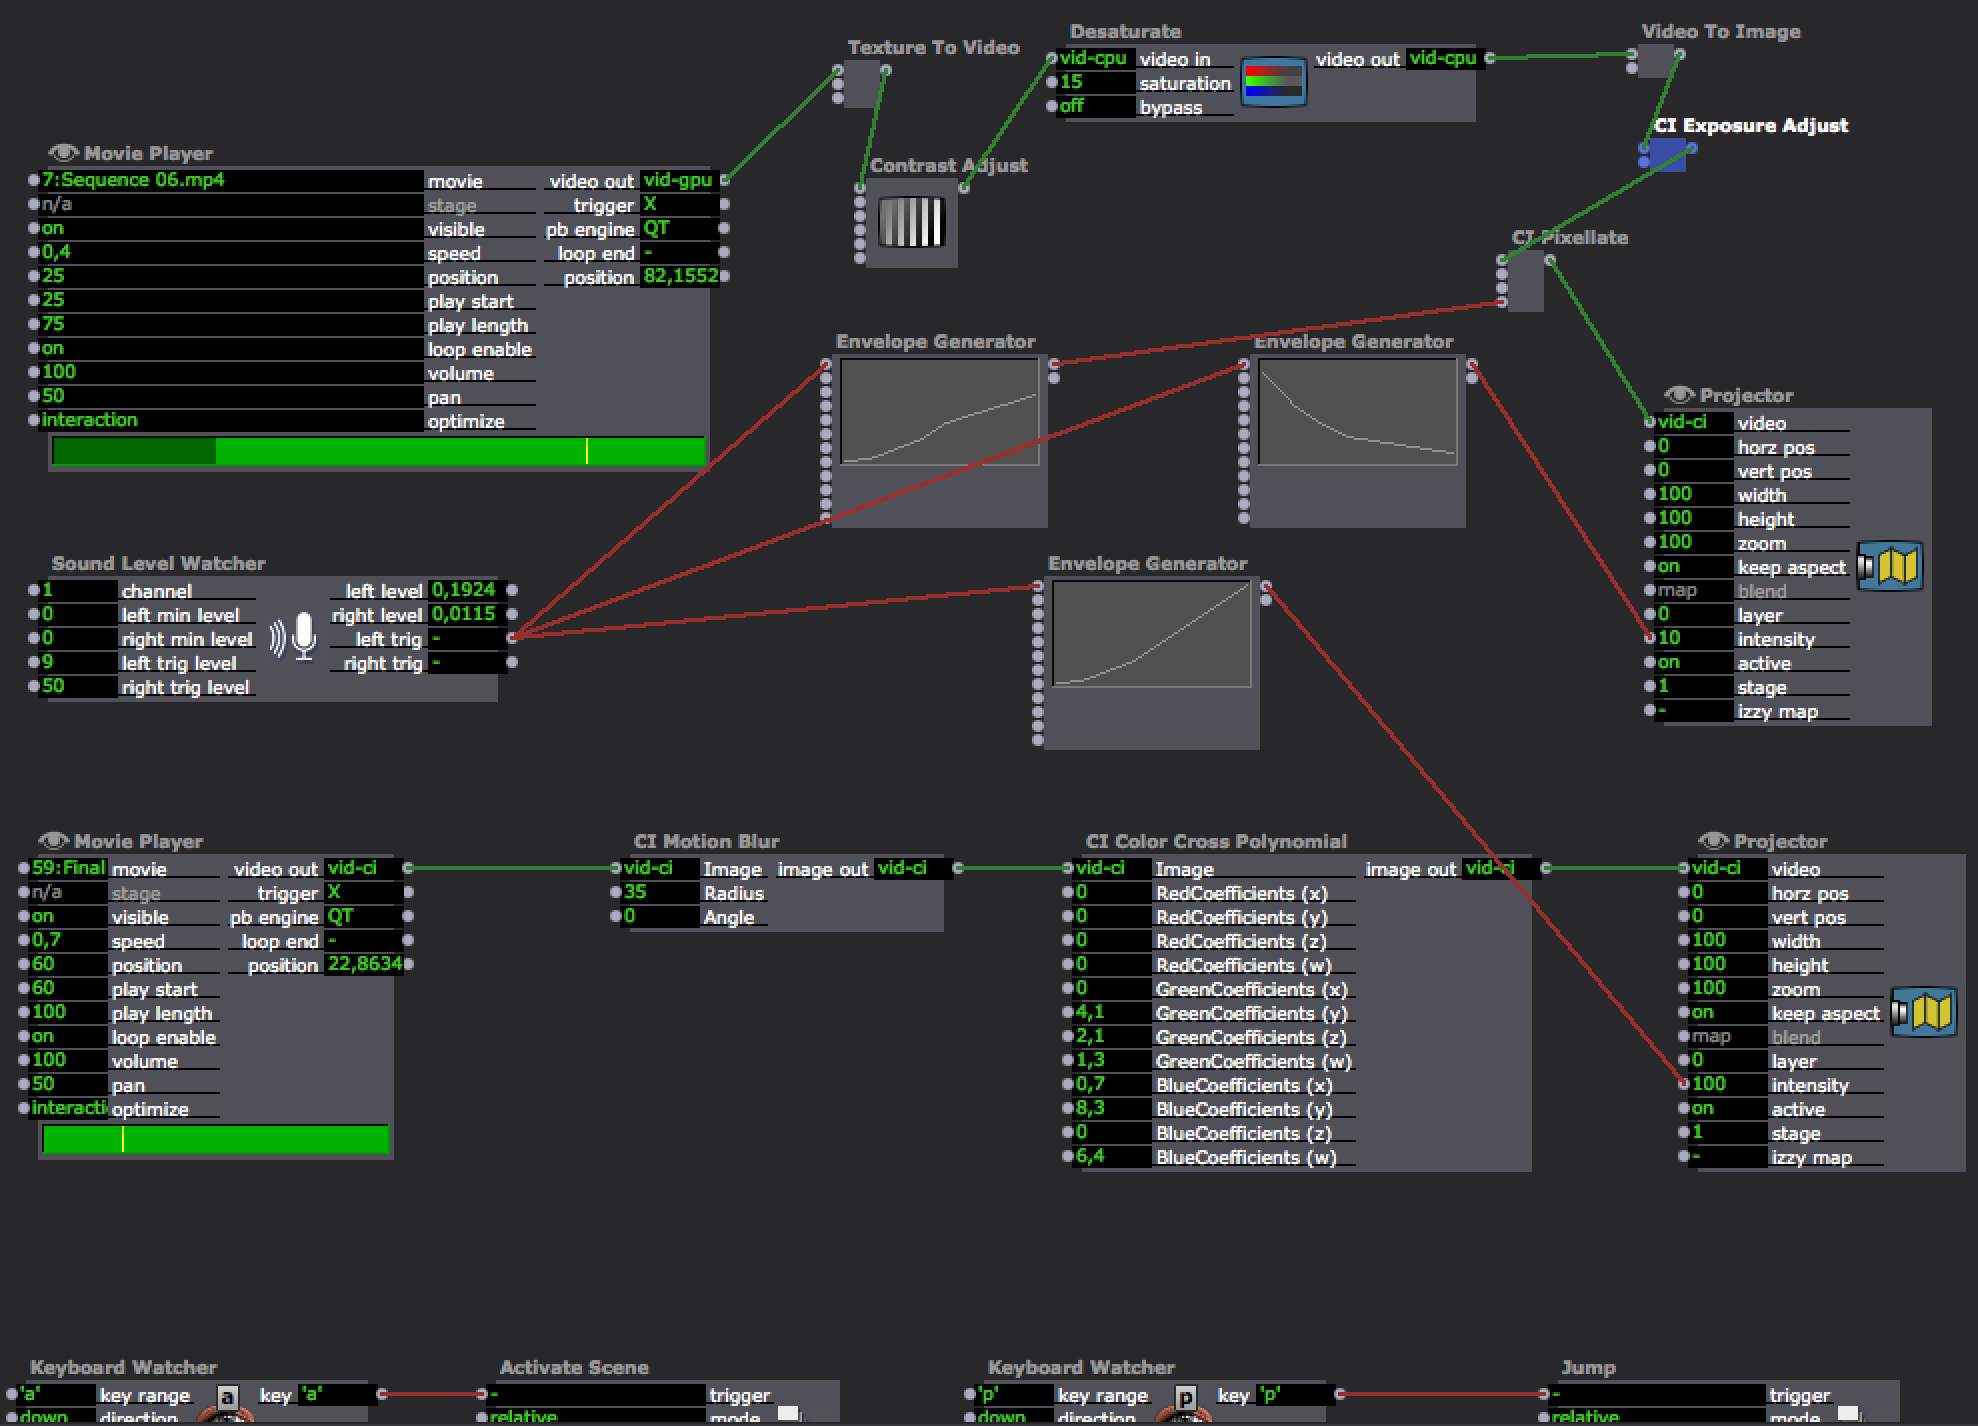Click the 'Sound Level Watcher' actor title
Image resolution: width=1978 pixels, height=1426 pixels.
158,563
